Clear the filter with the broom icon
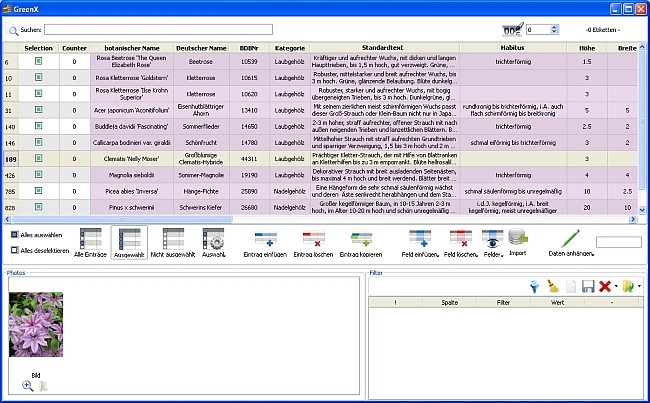The image size is (650, 403). [x=553, y=286]
